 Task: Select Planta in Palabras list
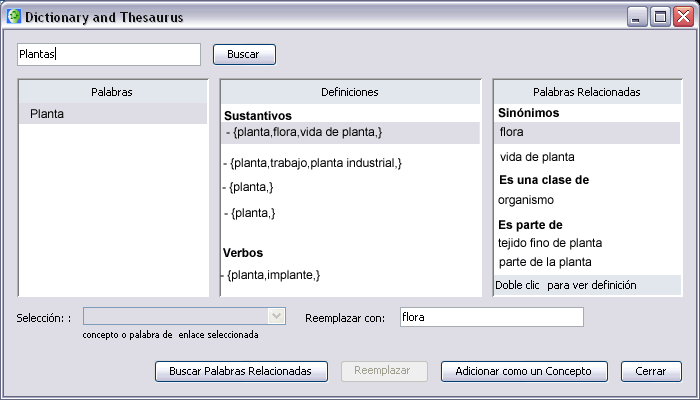pyautogui.click(x=113, y=114)
